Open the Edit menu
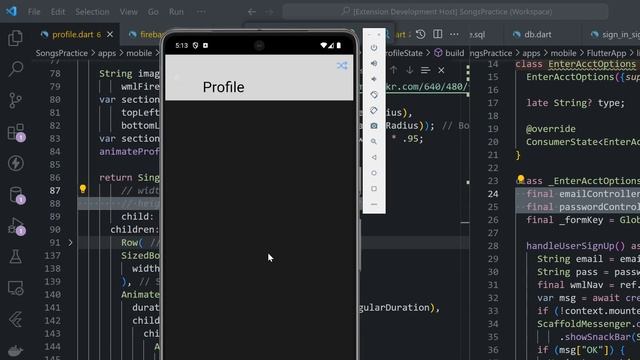 pos(58,12)
